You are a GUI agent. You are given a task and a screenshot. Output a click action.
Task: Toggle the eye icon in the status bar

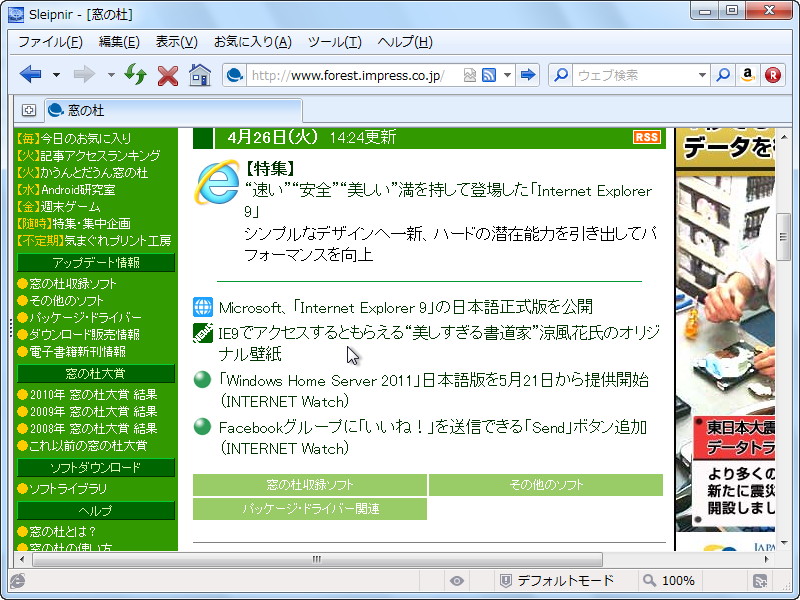tap(457, 580)
